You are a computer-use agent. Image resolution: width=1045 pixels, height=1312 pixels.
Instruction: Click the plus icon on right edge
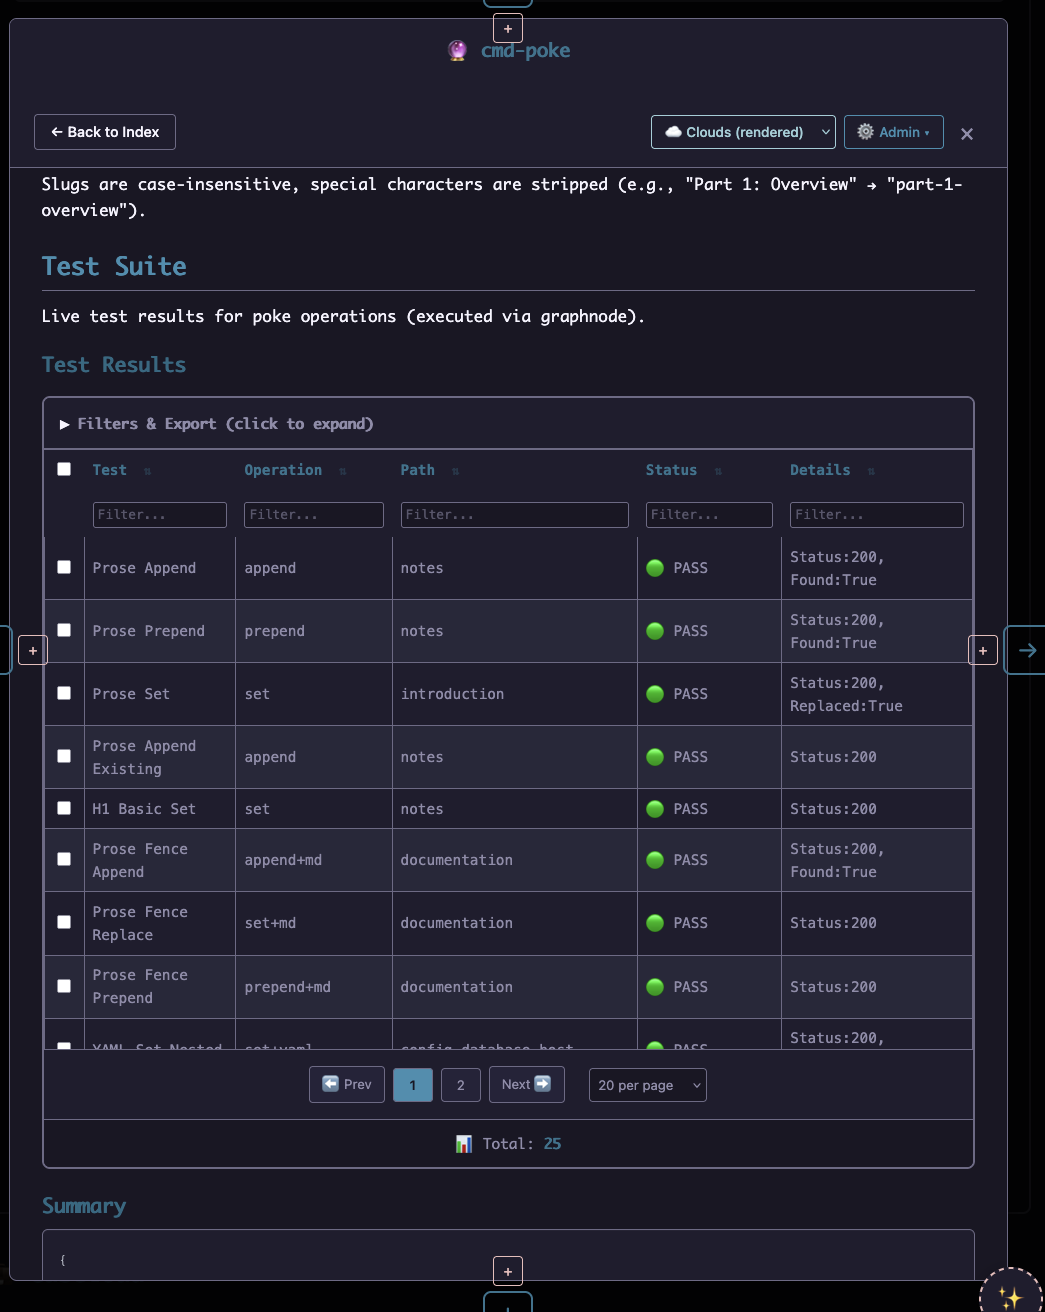click(x=983, y=650)
